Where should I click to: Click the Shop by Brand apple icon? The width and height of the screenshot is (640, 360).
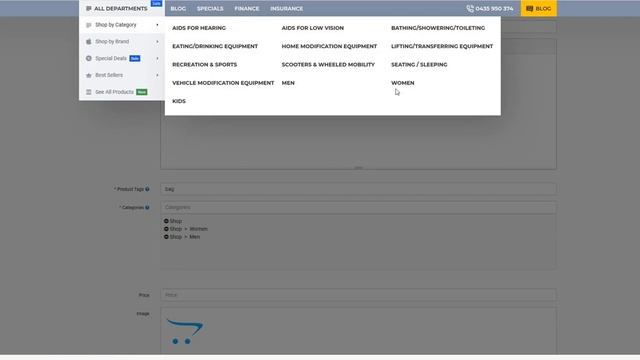pos(89,42)
